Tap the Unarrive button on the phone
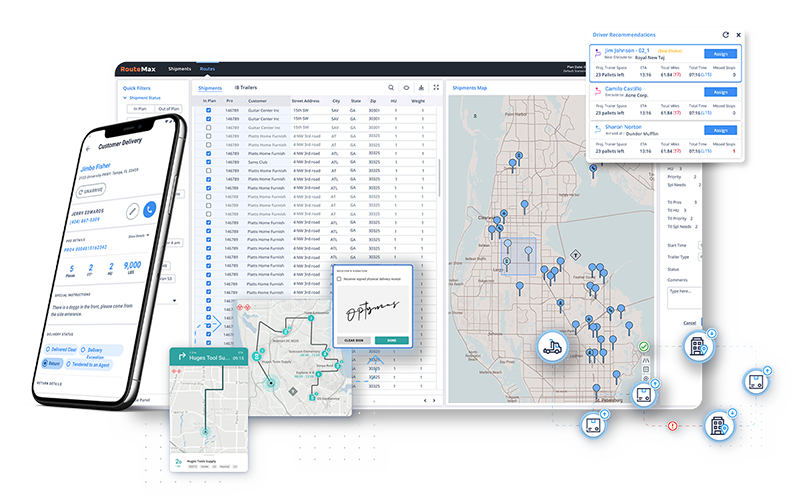The image size is (800, 503). 91,190
